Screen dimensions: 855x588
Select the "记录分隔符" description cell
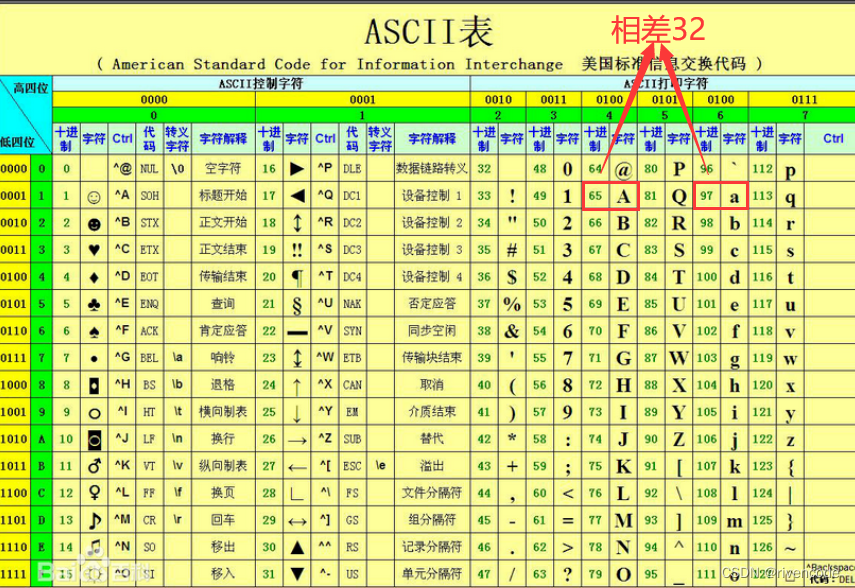pyautogui.click(x=432, y=547)
